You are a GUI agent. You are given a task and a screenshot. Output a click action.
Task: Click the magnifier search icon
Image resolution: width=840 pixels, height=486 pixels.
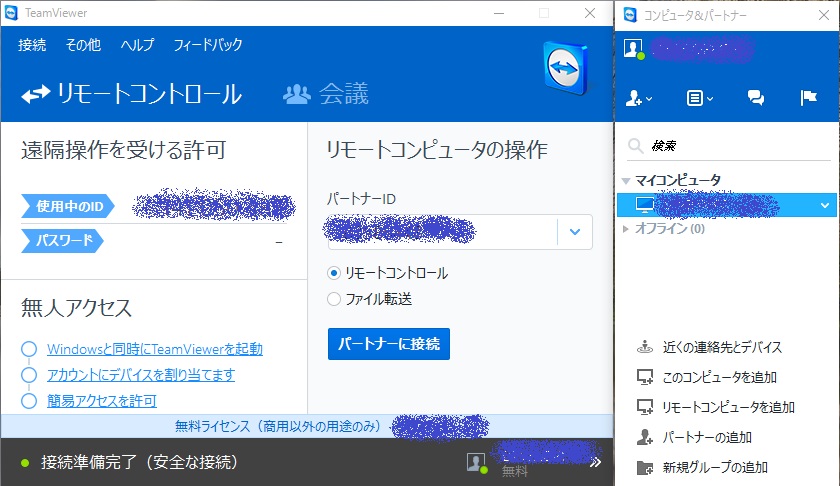635,146
